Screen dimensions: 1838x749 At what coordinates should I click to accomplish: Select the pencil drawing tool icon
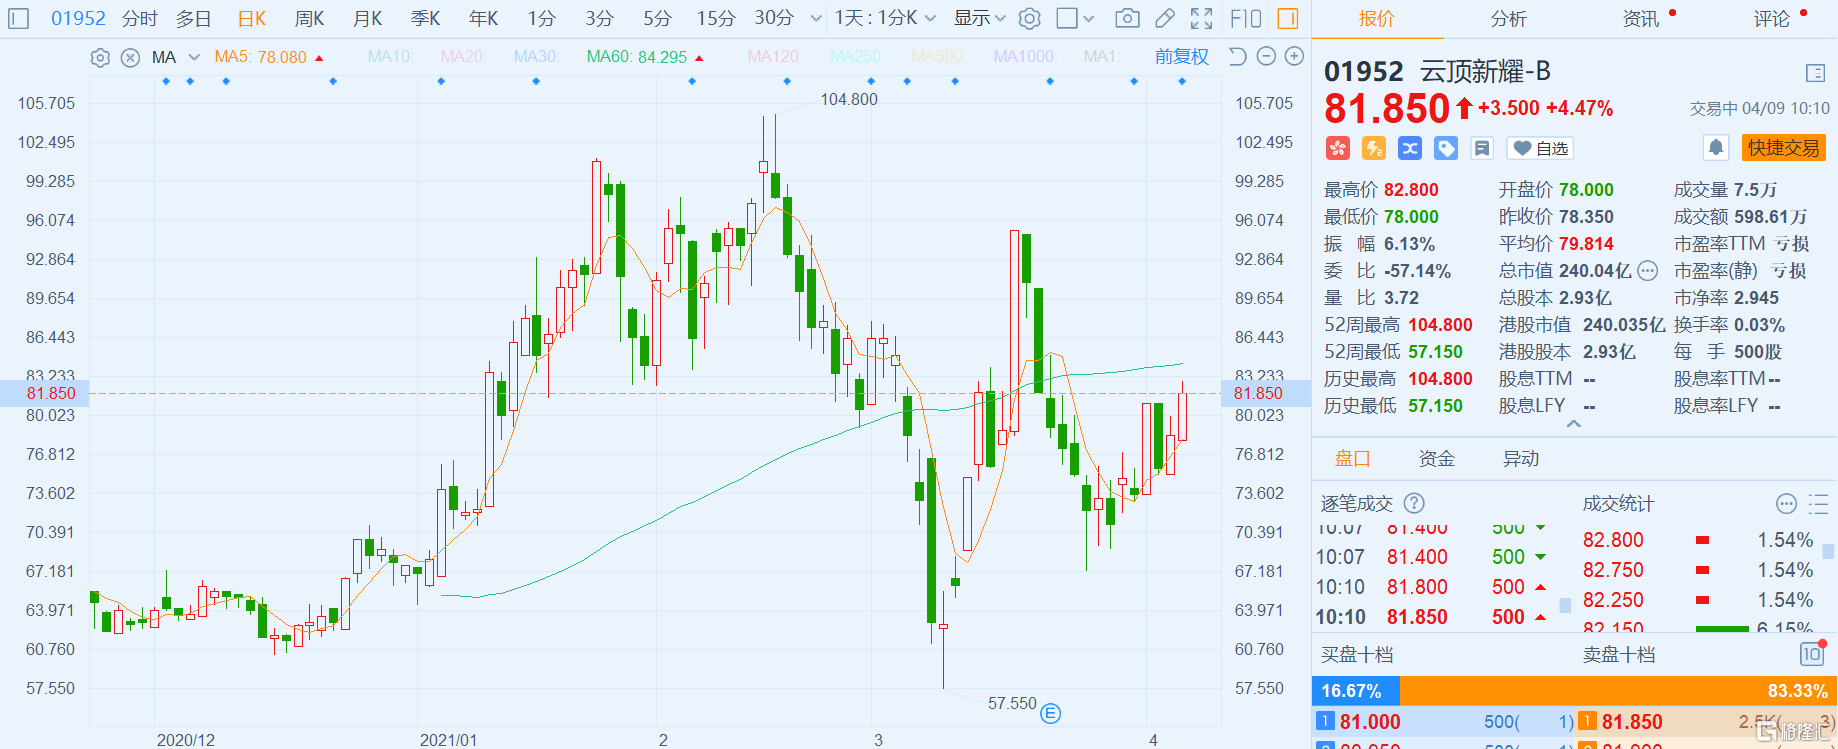tap(1165, 18)
